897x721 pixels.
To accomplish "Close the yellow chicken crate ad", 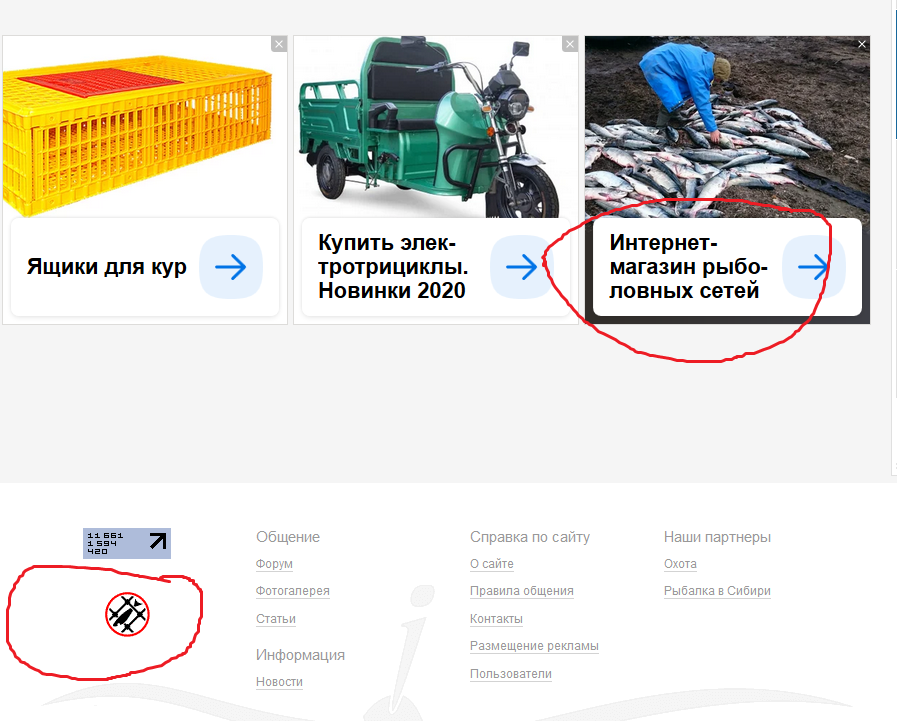I will click(279, 44).
